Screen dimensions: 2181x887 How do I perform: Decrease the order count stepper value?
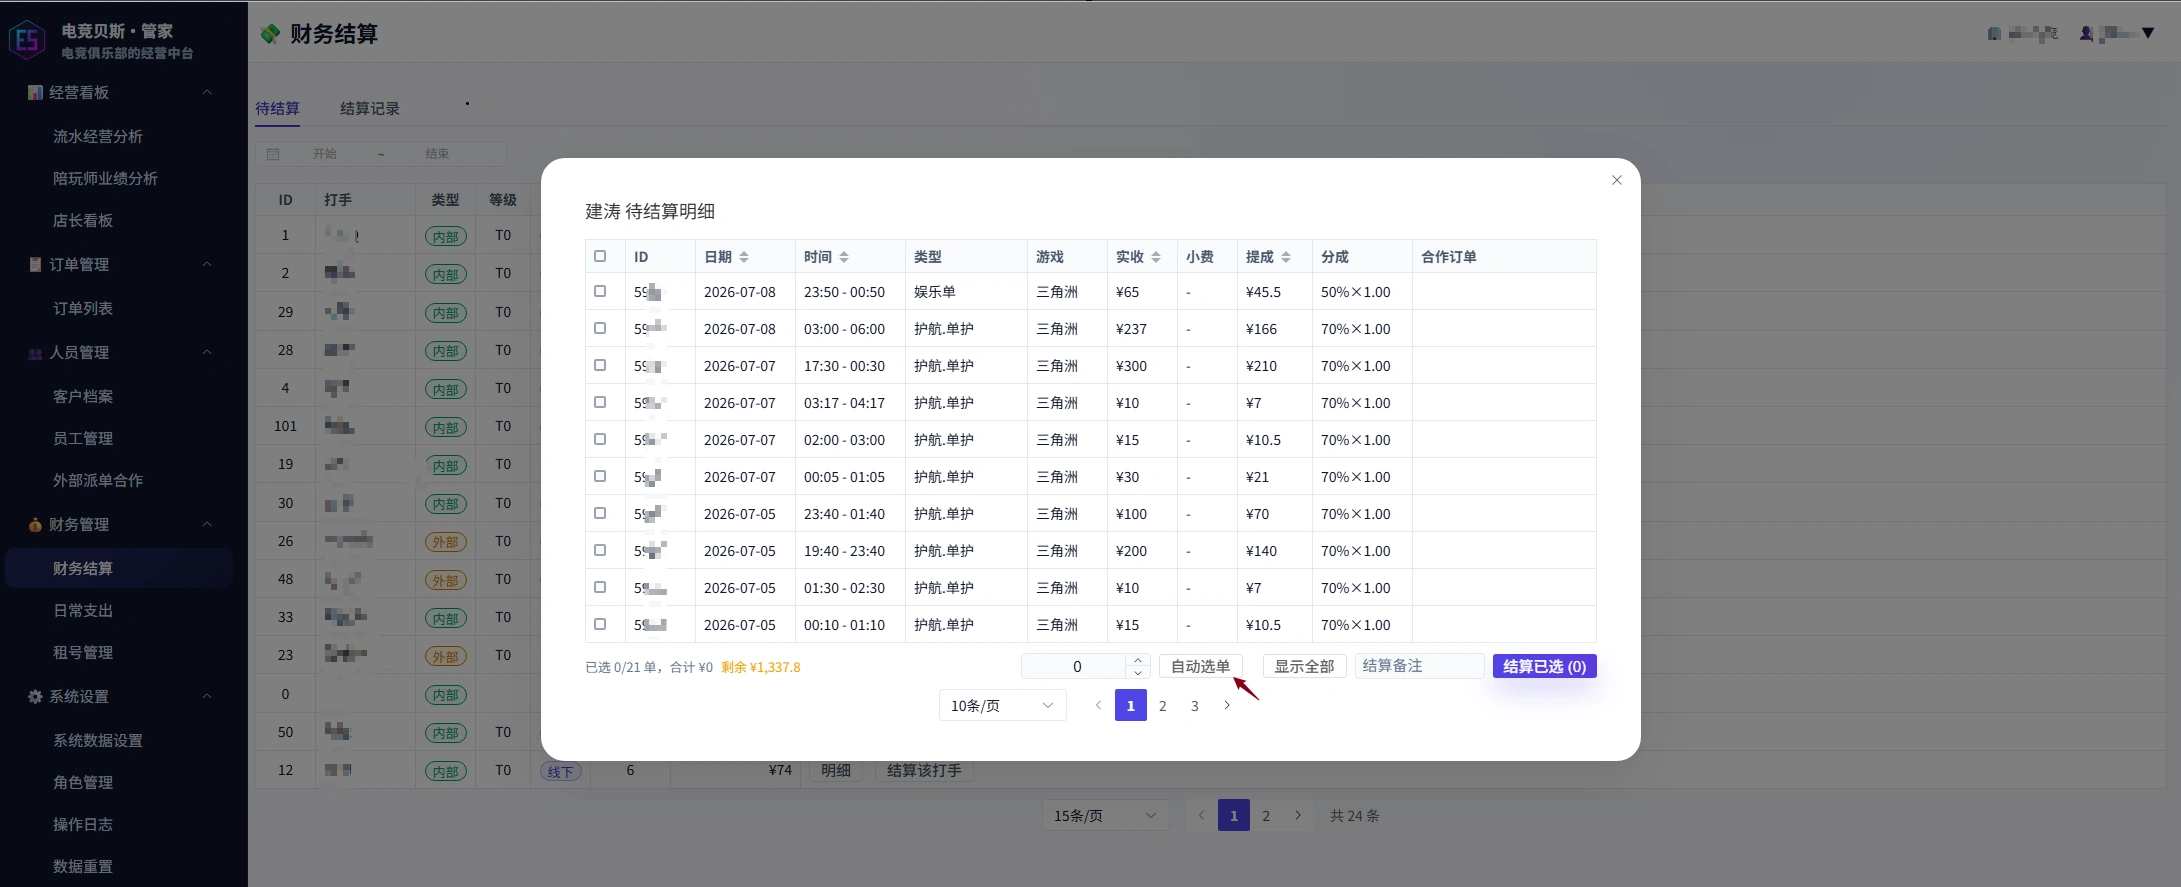(1138, 672)
